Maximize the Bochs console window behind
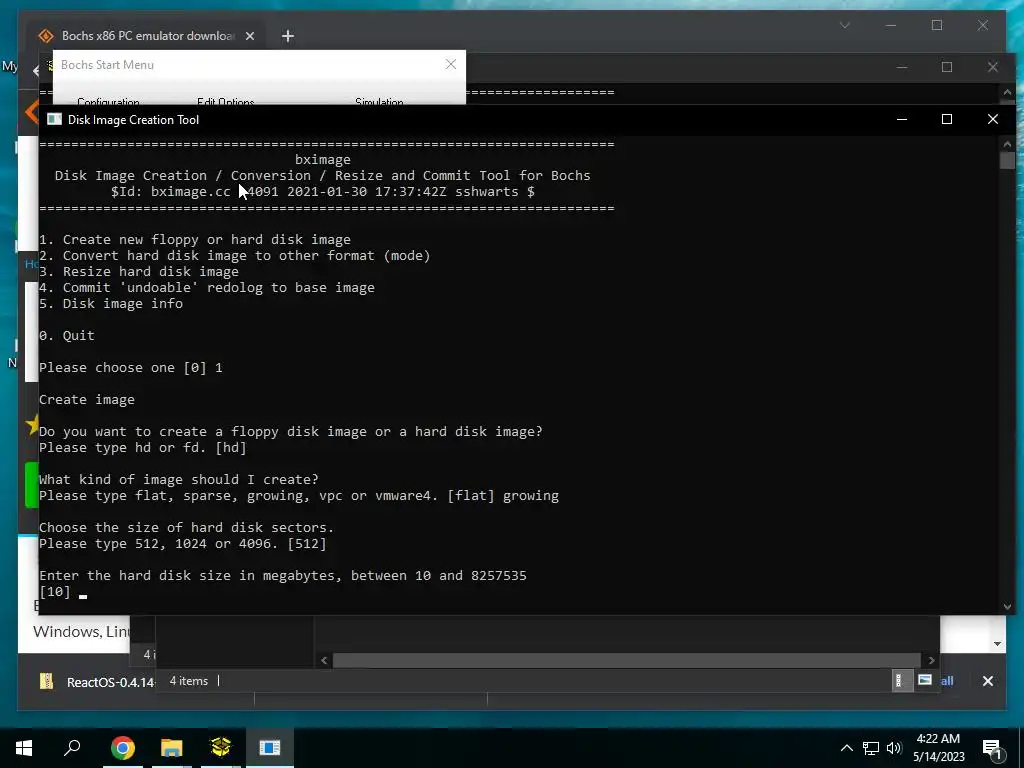 coord(947,67)
